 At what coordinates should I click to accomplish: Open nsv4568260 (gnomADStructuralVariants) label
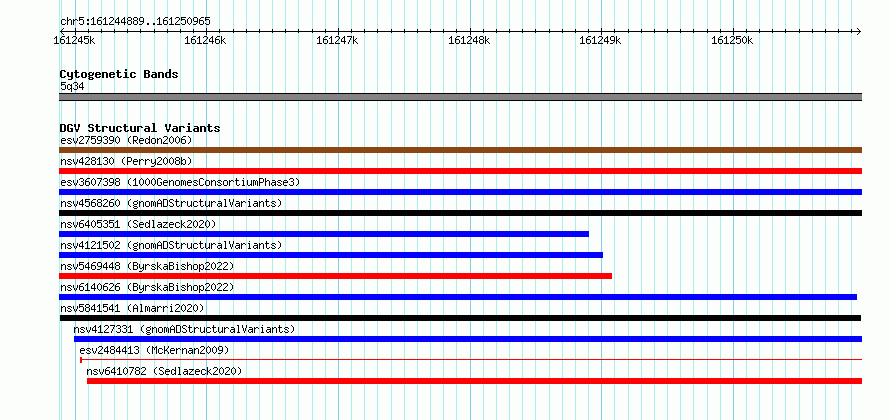click(171, 203)
